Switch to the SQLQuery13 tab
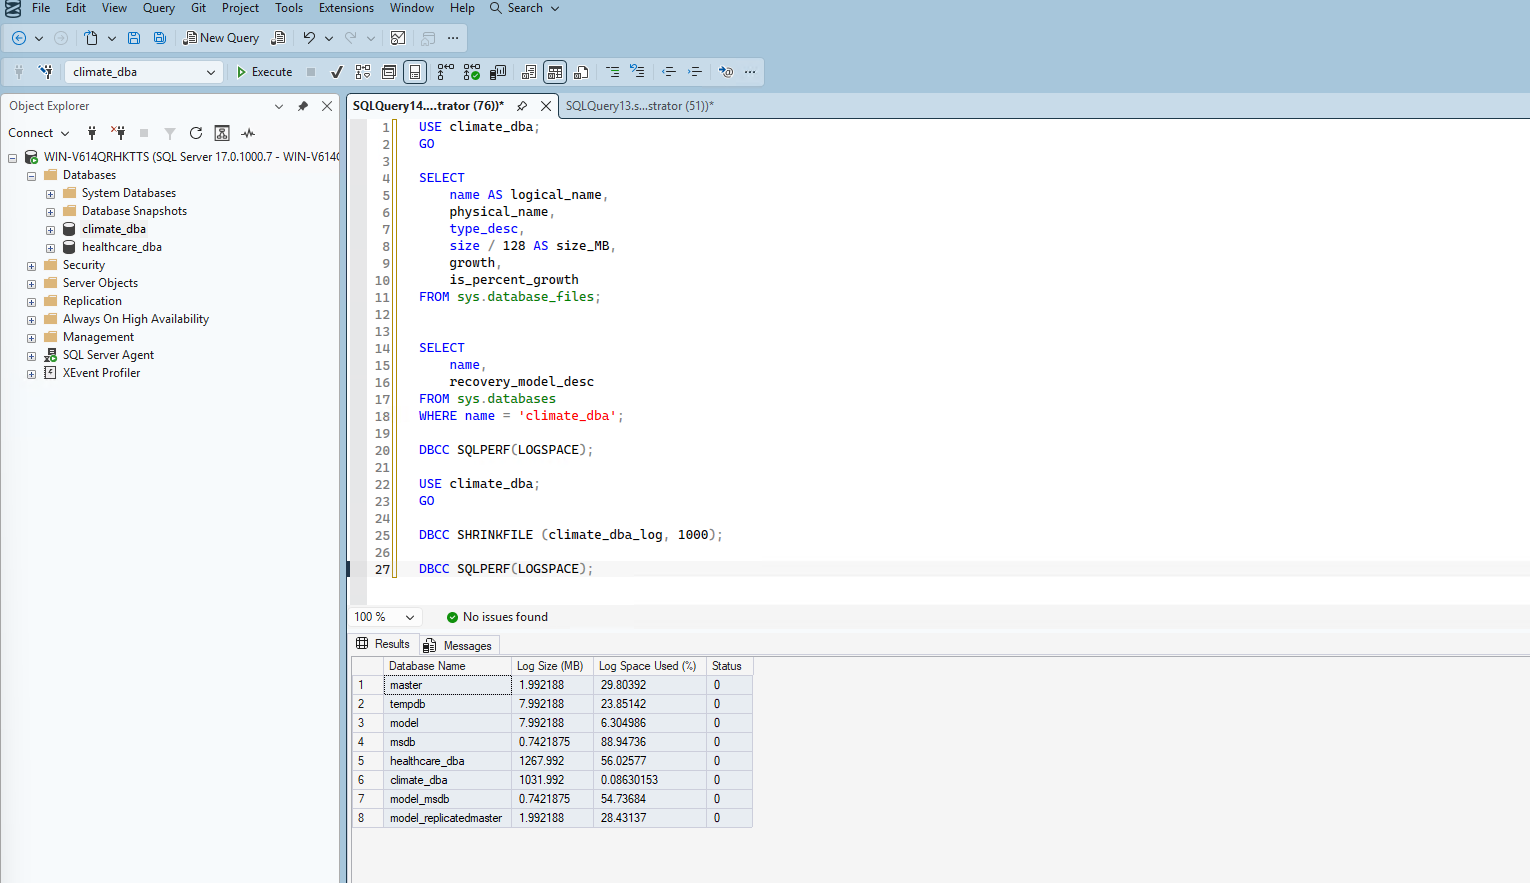 [639, 106]
